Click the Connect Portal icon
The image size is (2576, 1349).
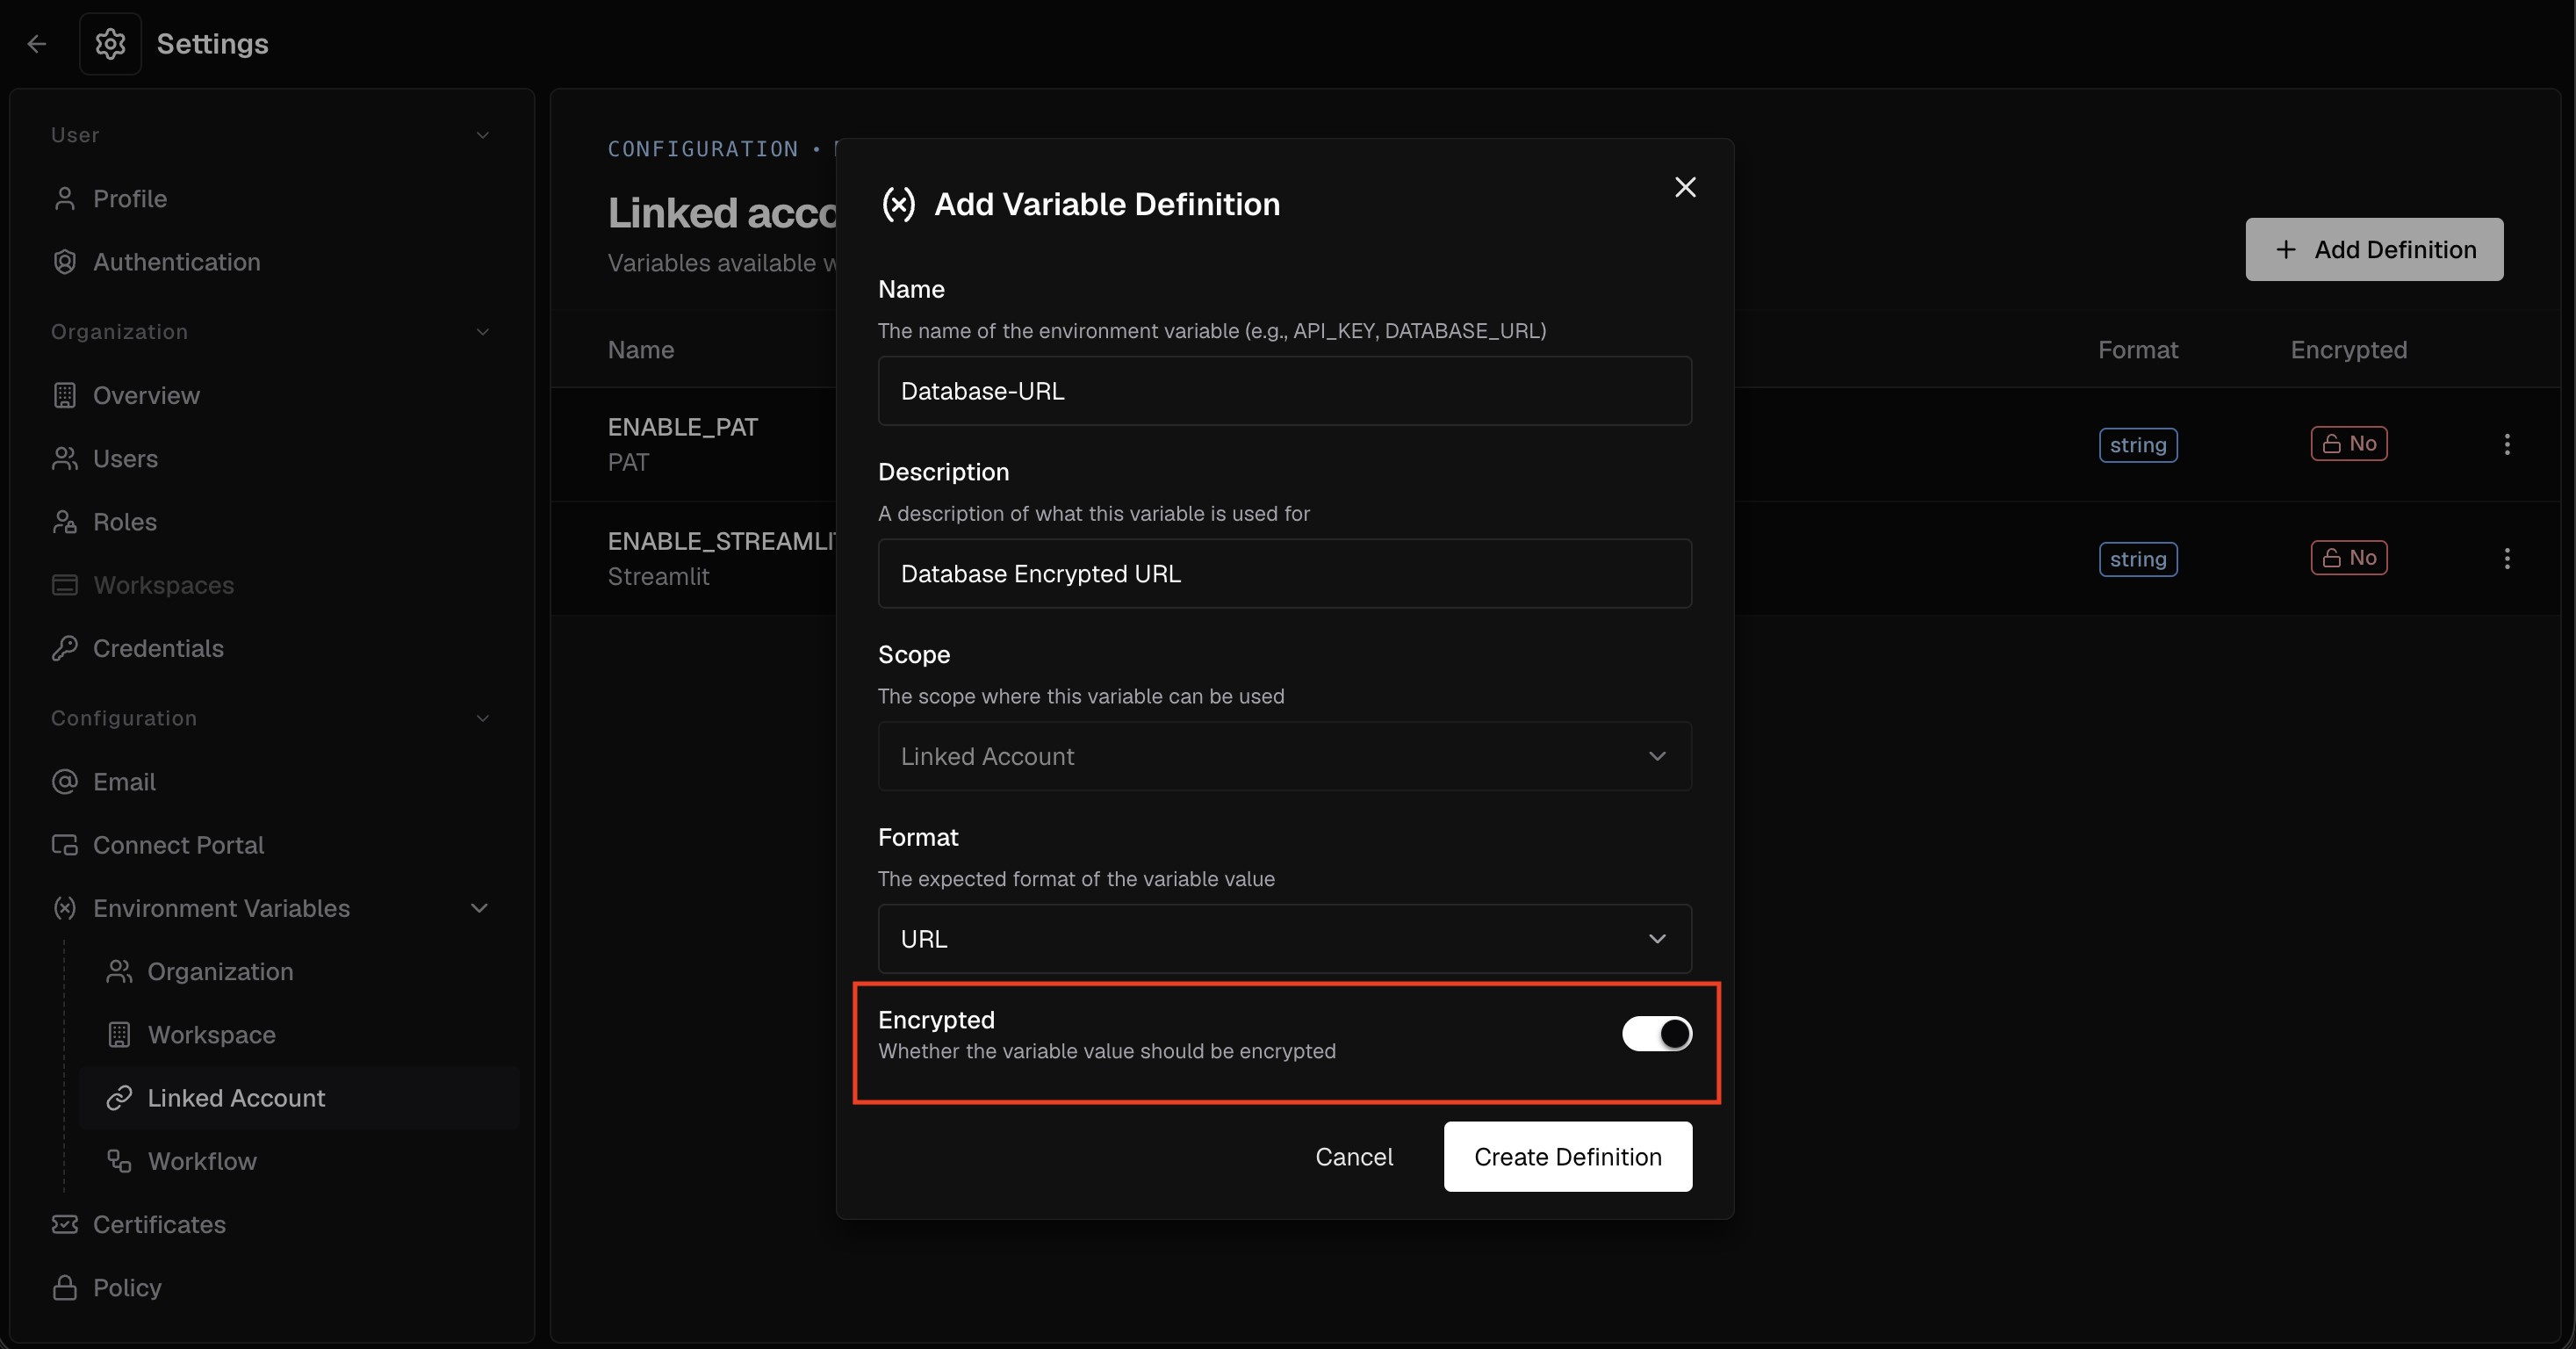click(x=65, y=845)
